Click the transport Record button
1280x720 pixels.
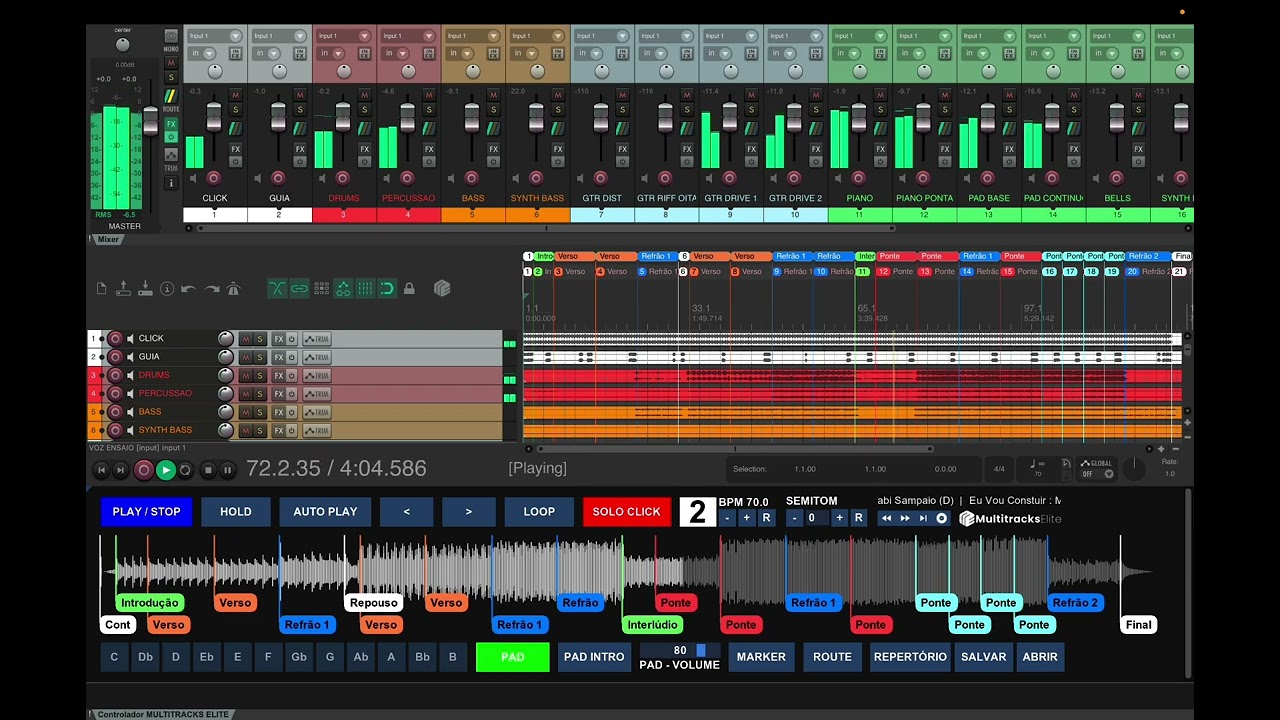144,469
